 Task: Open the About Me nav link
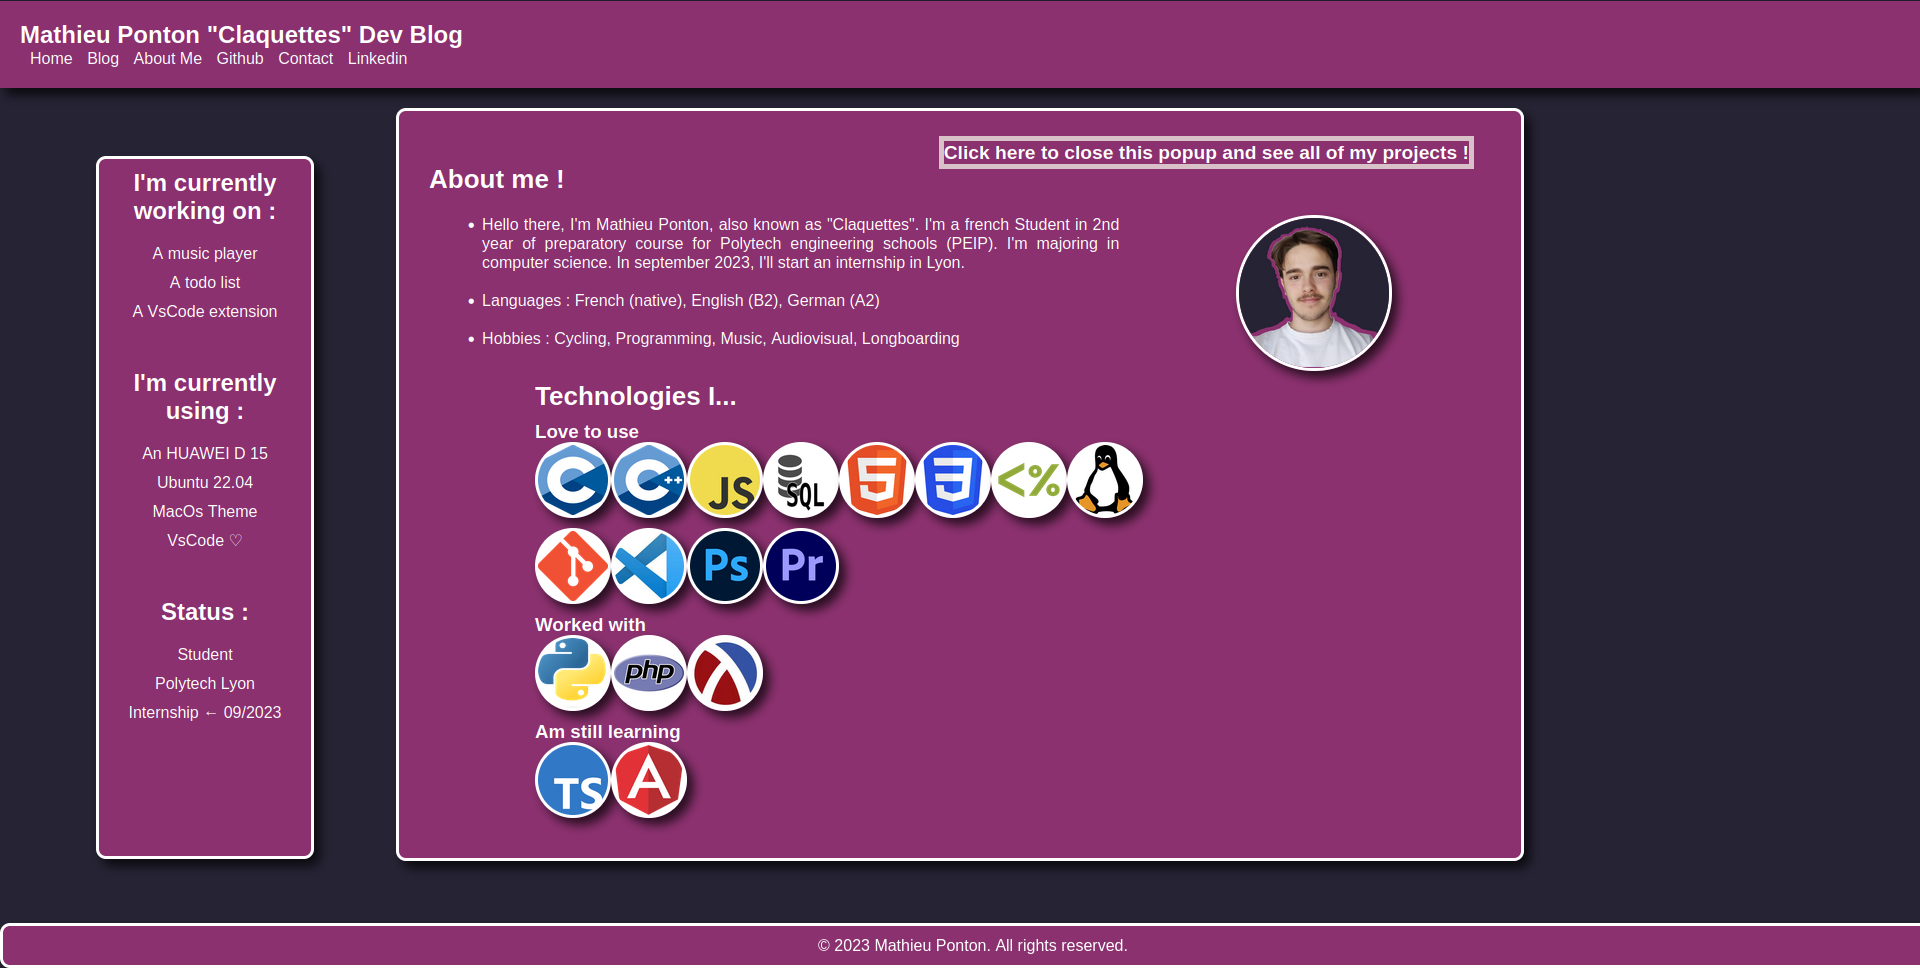pyautogui.click(x=168, y=59)
